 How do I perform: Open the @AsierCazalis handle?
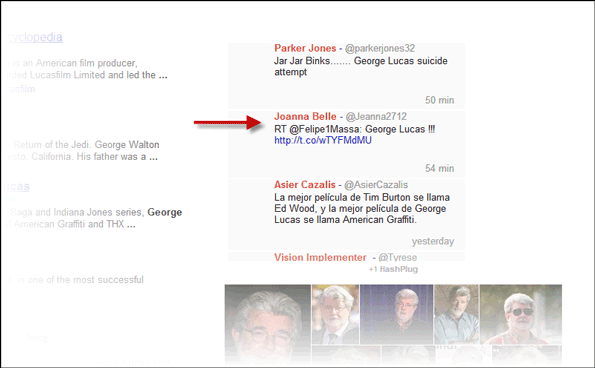tap(376, 185)
